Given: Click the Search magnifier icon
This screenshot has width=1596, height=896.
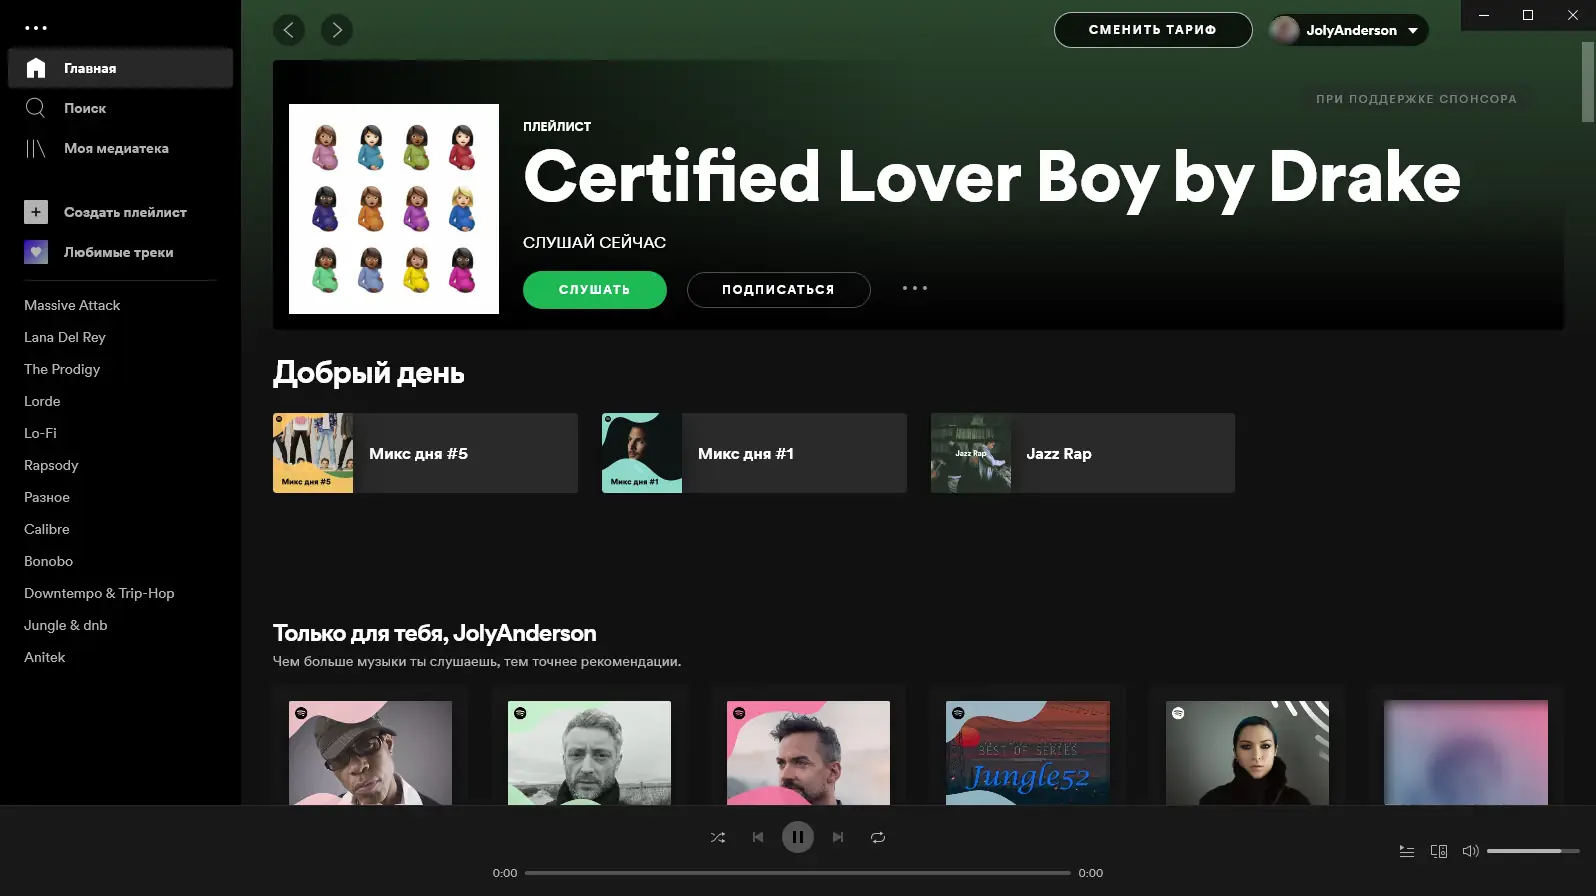Looking at the screenshot, I should [x=36, y=108].
